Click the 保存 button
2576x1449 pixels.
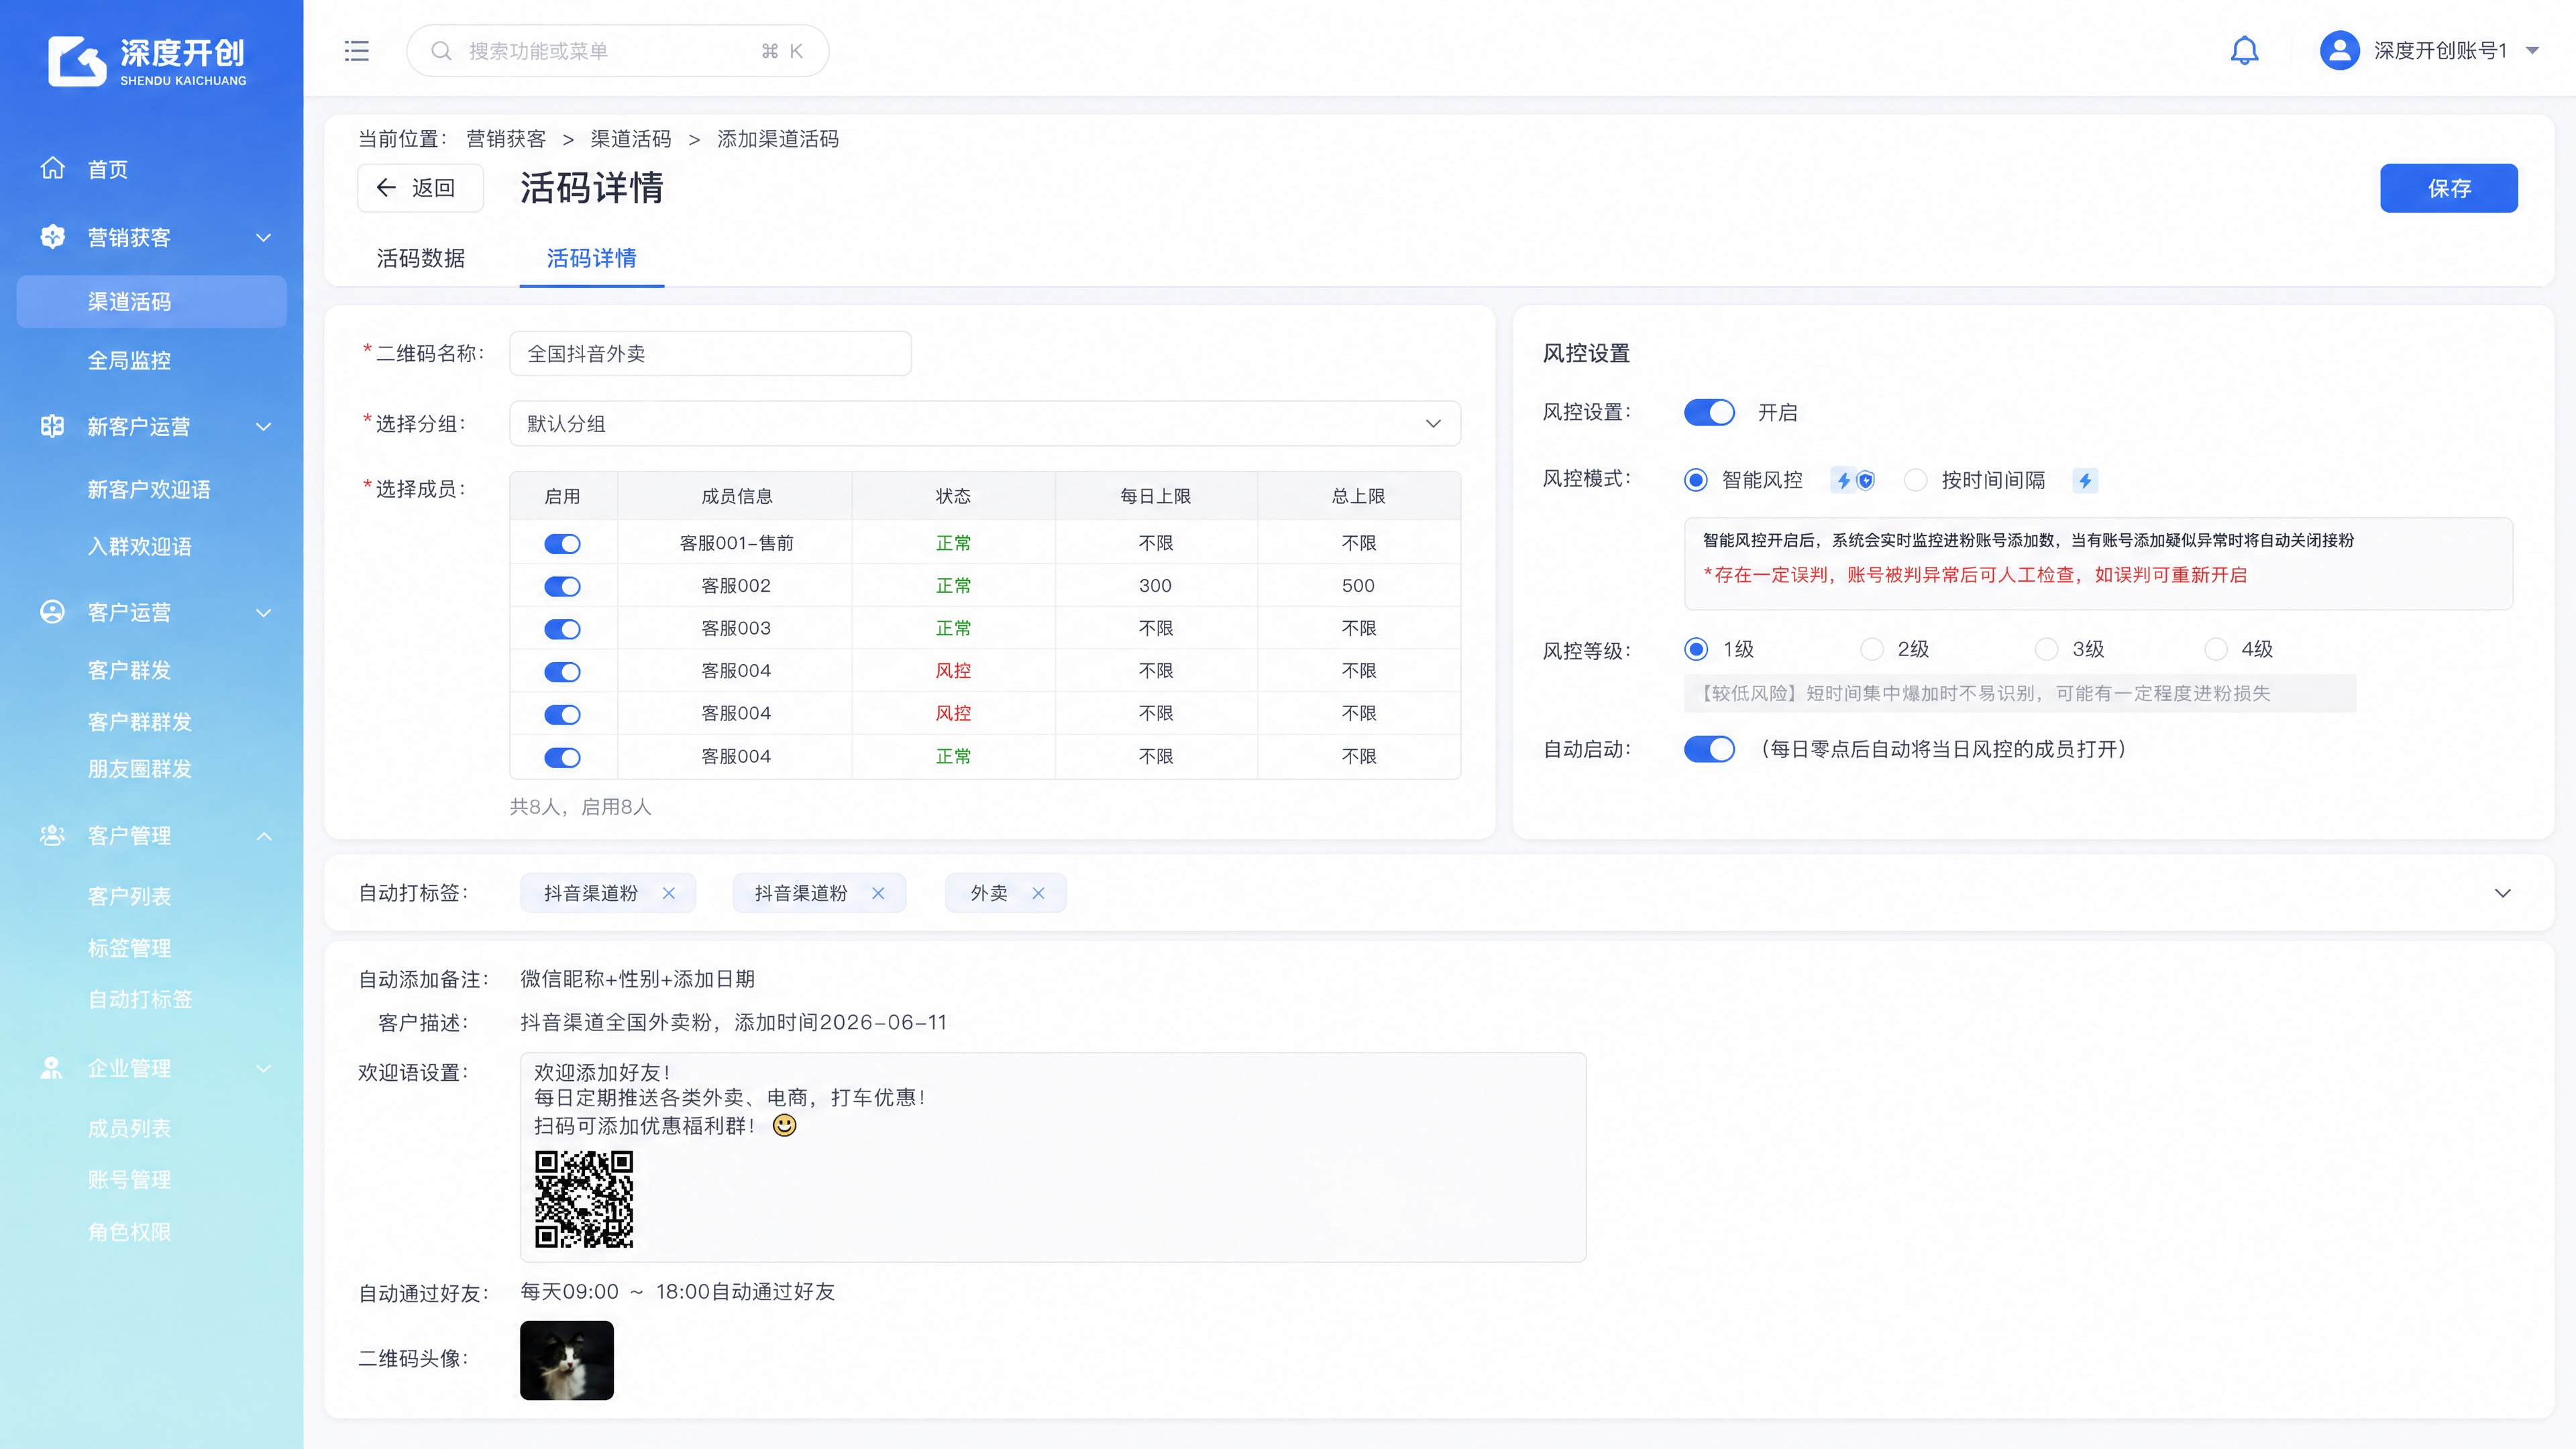click(x=2449, y=188)
